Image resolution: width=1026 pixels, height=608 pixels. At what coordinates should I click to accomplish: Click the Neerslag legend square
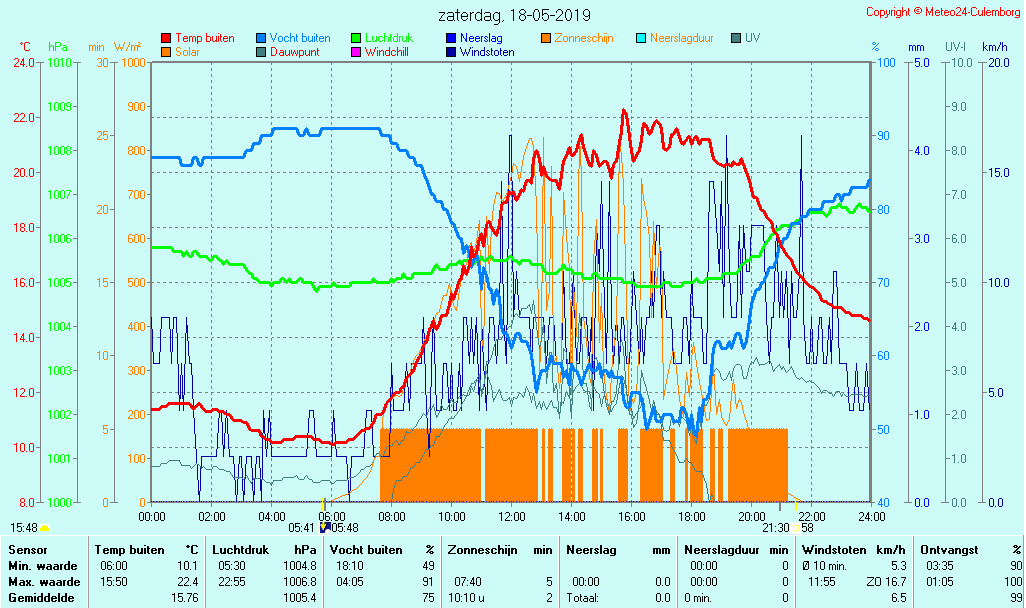(451, 38)
